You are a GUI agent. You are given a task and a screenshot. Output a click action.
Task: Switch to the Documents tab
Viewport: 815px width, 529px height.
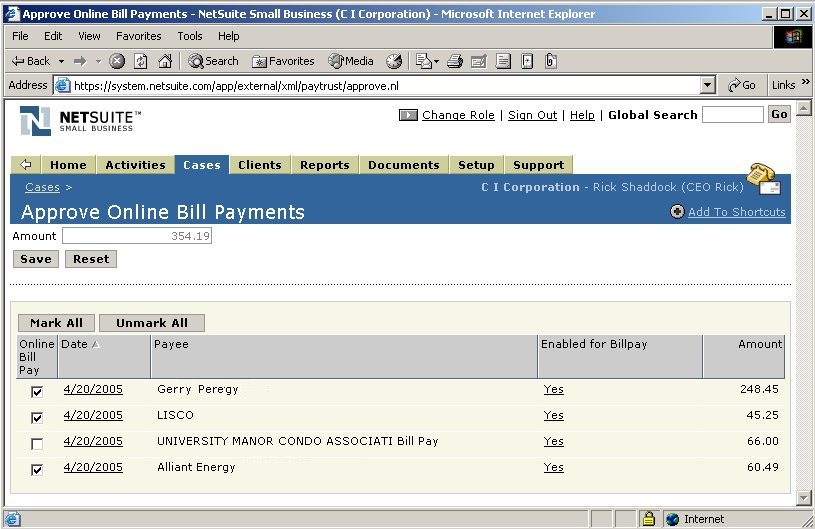coord(404,165)
